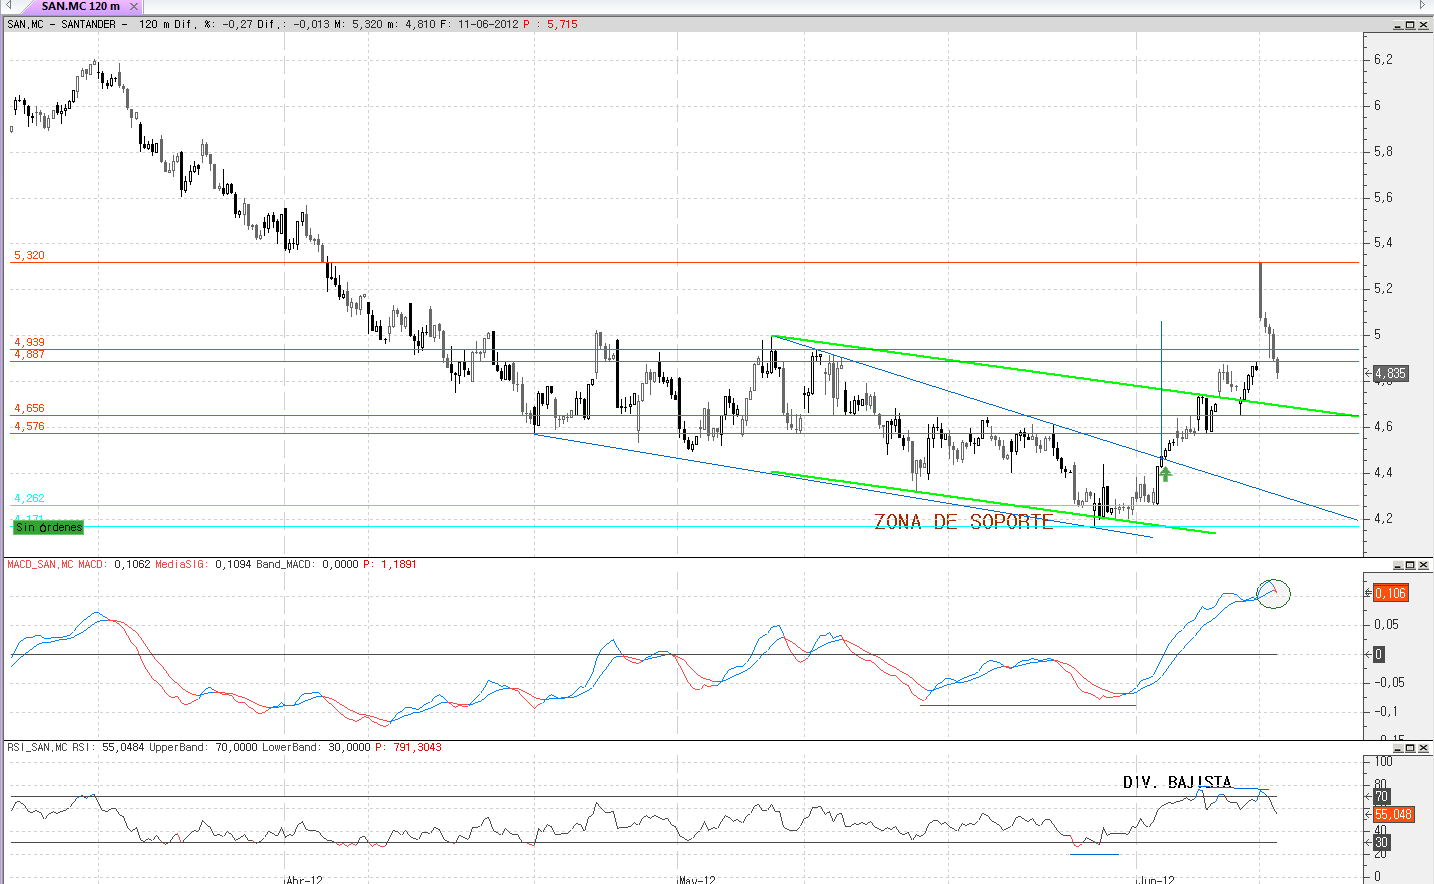1434x884 pixels.
Task: Maximize the Santander price chart pane
Action: pyautogui.click(x=1410, y=25)
